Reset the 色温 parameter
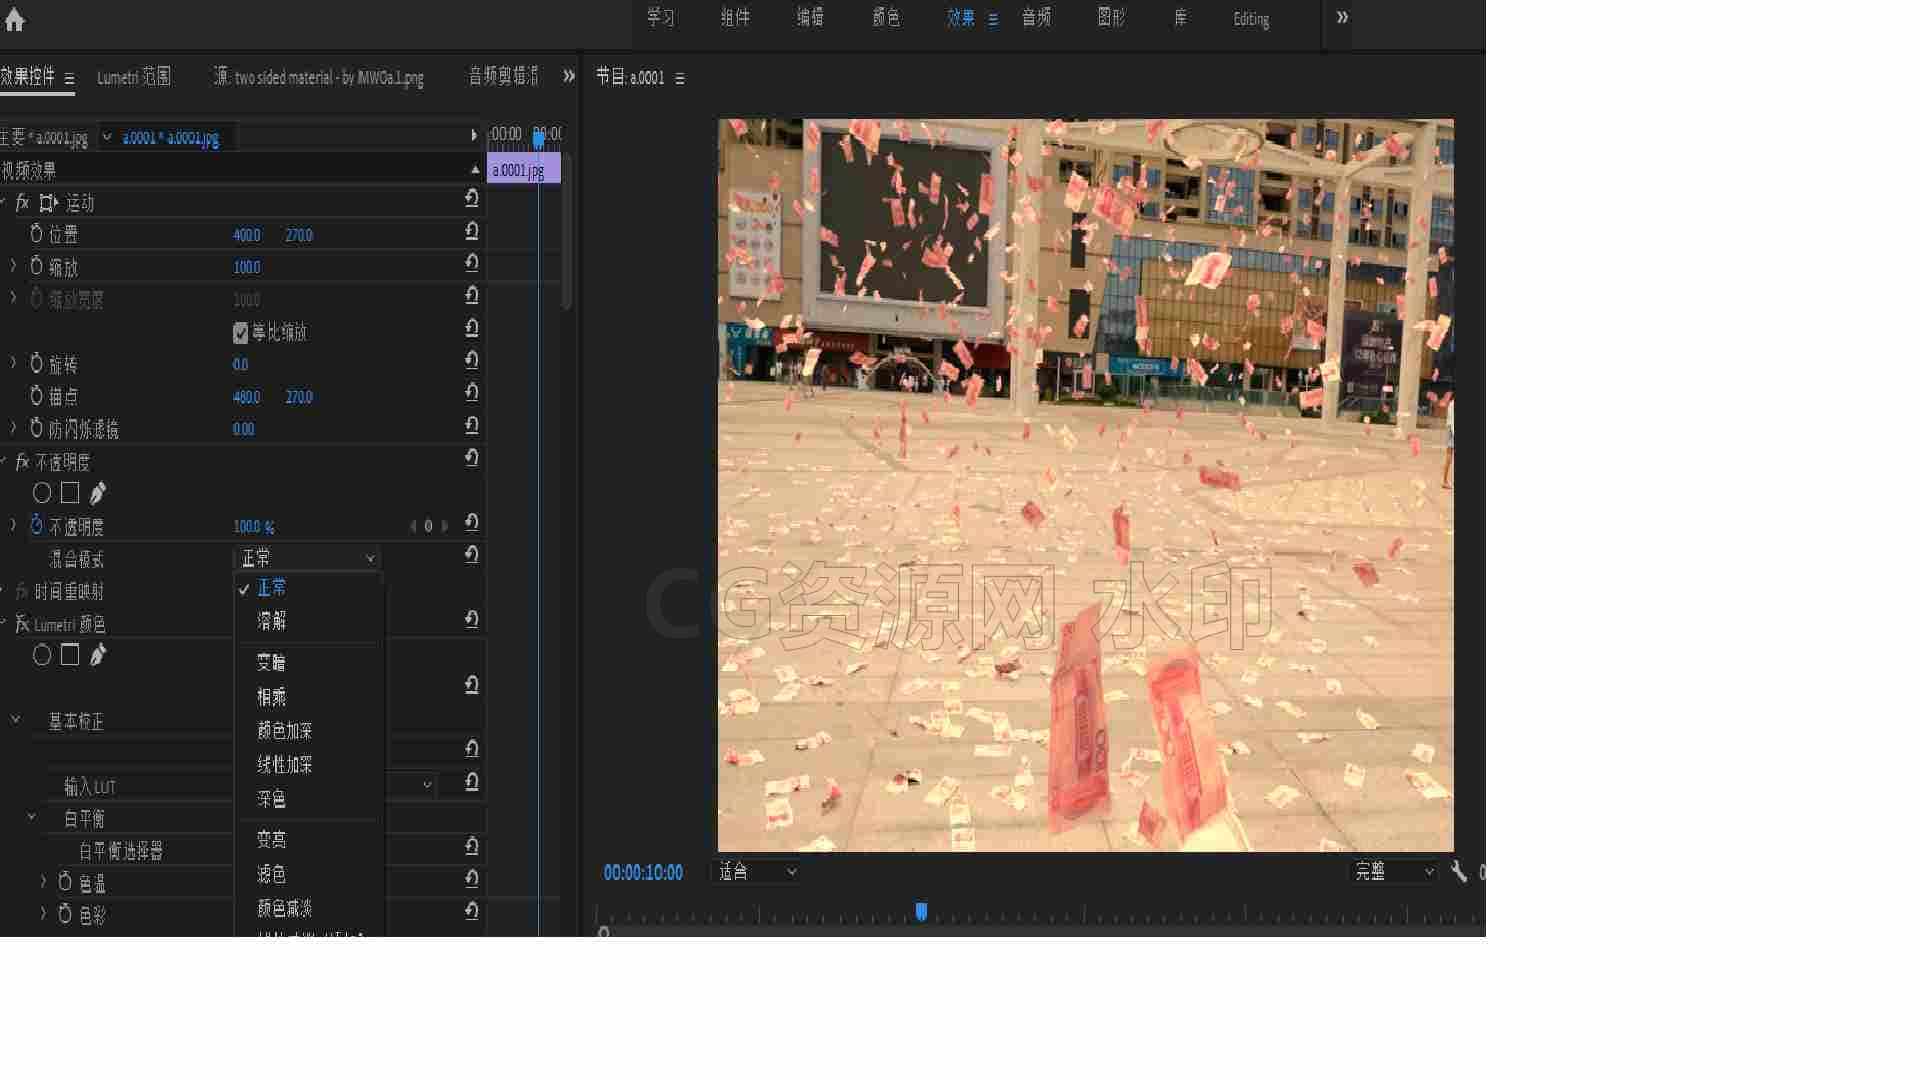1920x1080 pixels. 471,879
